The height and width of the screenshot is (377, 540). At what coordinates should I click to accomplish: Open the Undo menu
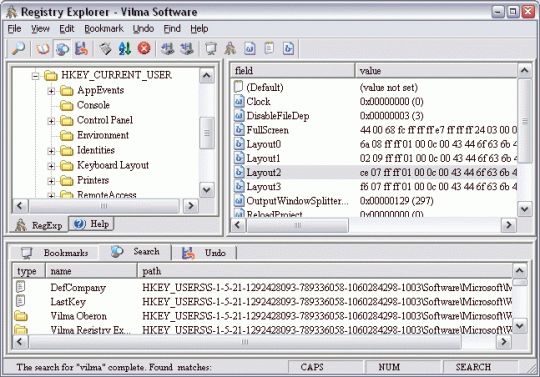[143, 29]
